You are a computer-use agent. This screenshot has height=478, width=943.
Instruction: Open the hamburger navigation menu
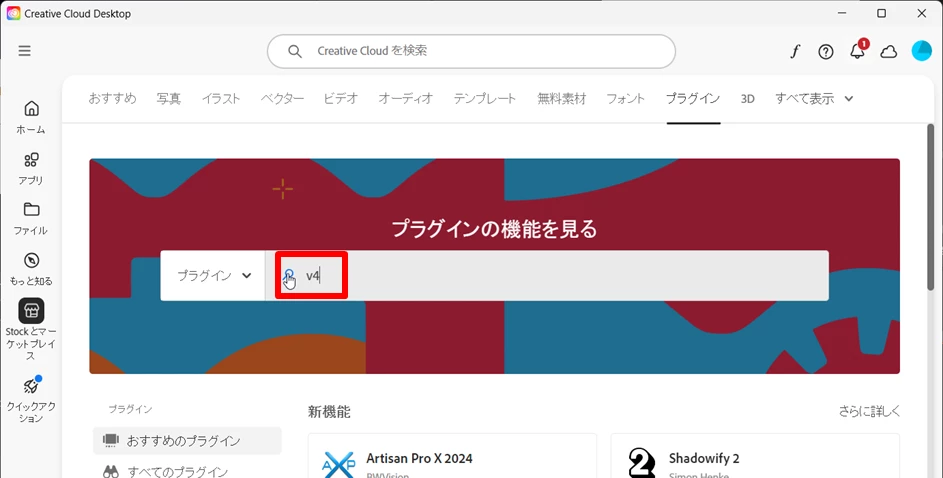[x=25, y=51]
